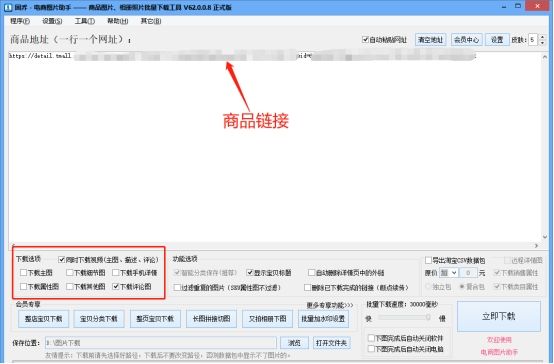Screen dimensions: 554x364
Task: Click the 立即下载 button
Action: pyautogui.click(x=499, y=316)
